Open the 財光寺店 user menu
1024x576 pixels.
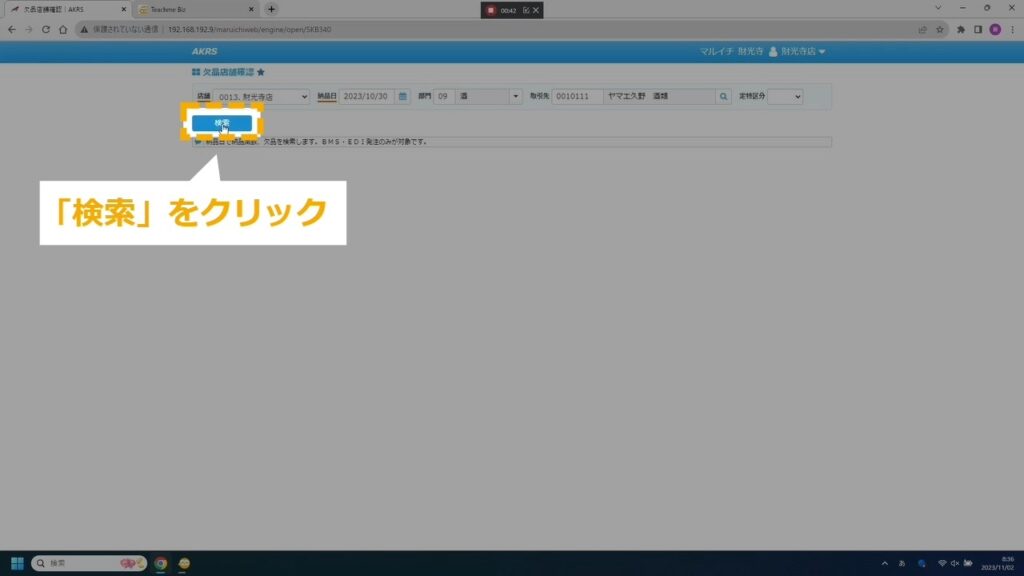(x=797, y=51)
